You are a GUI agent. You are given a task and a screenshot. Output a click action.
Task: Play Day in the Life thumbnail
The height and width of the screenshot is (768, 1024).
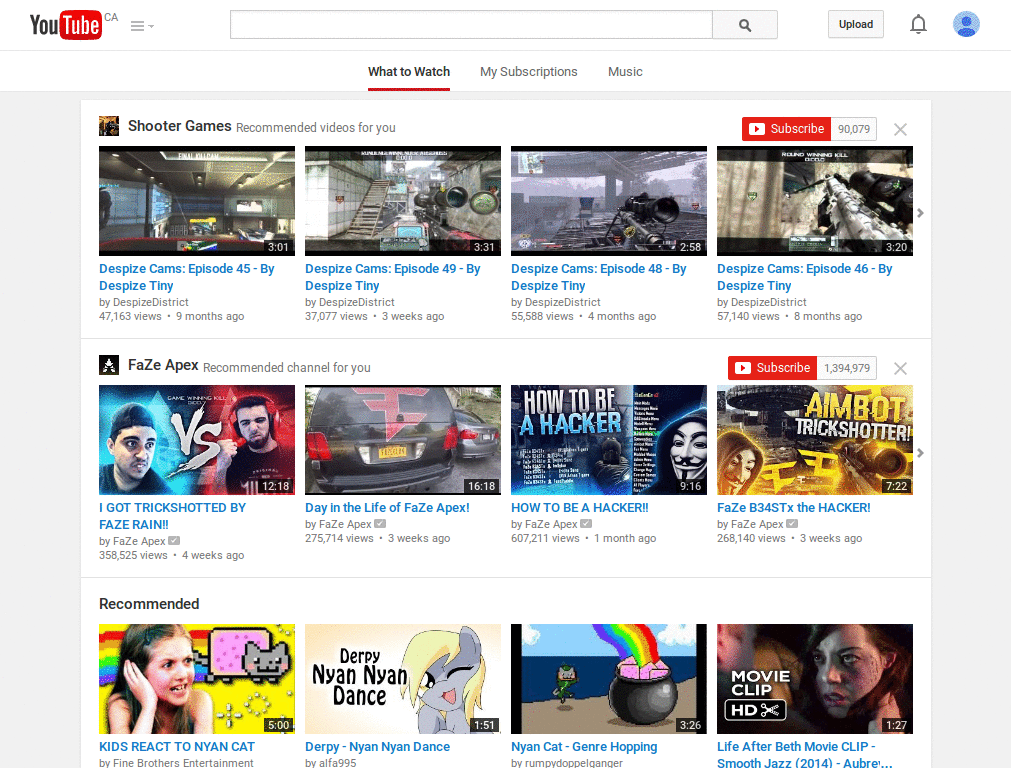[x=403, y=440]
